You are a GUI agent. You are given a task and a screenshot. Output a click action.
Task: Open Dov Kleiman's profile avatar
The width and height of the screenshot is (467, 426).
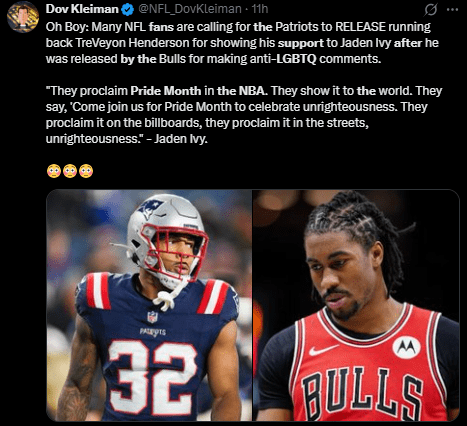[23, 17]
